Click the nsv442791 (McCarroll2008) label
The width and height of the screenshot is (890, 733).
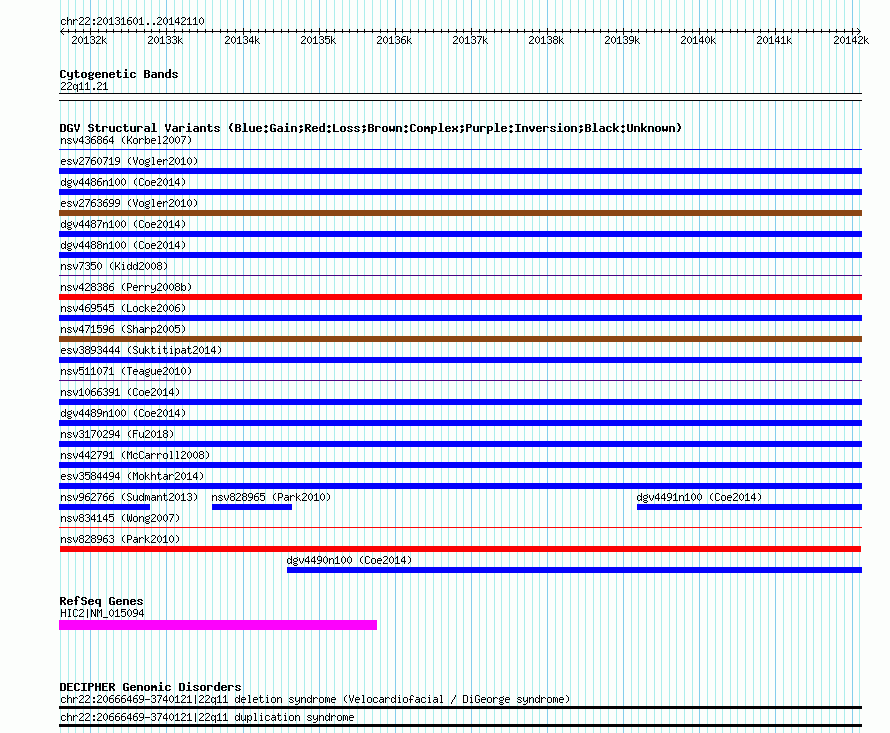[x=135, y=455]
